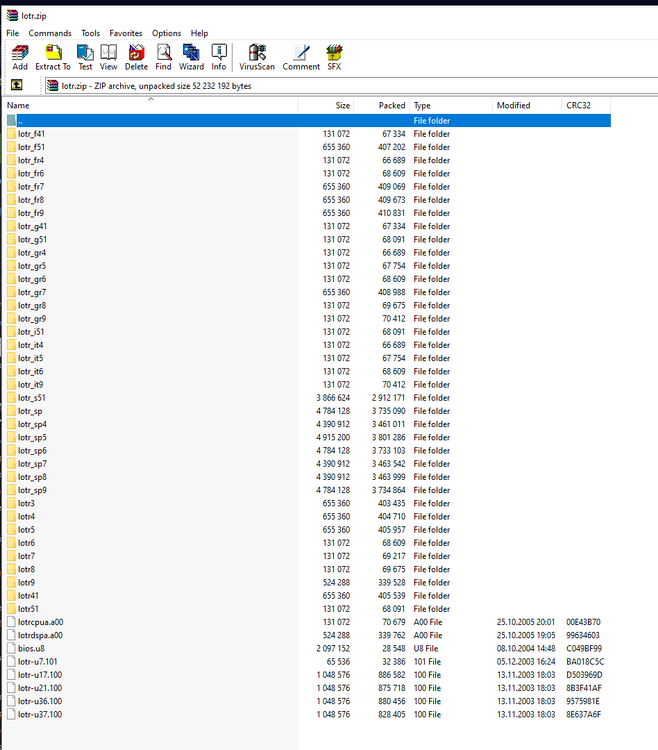Run VirusScan on the archive
Screen dimensions: 658x750
(257, 57)
